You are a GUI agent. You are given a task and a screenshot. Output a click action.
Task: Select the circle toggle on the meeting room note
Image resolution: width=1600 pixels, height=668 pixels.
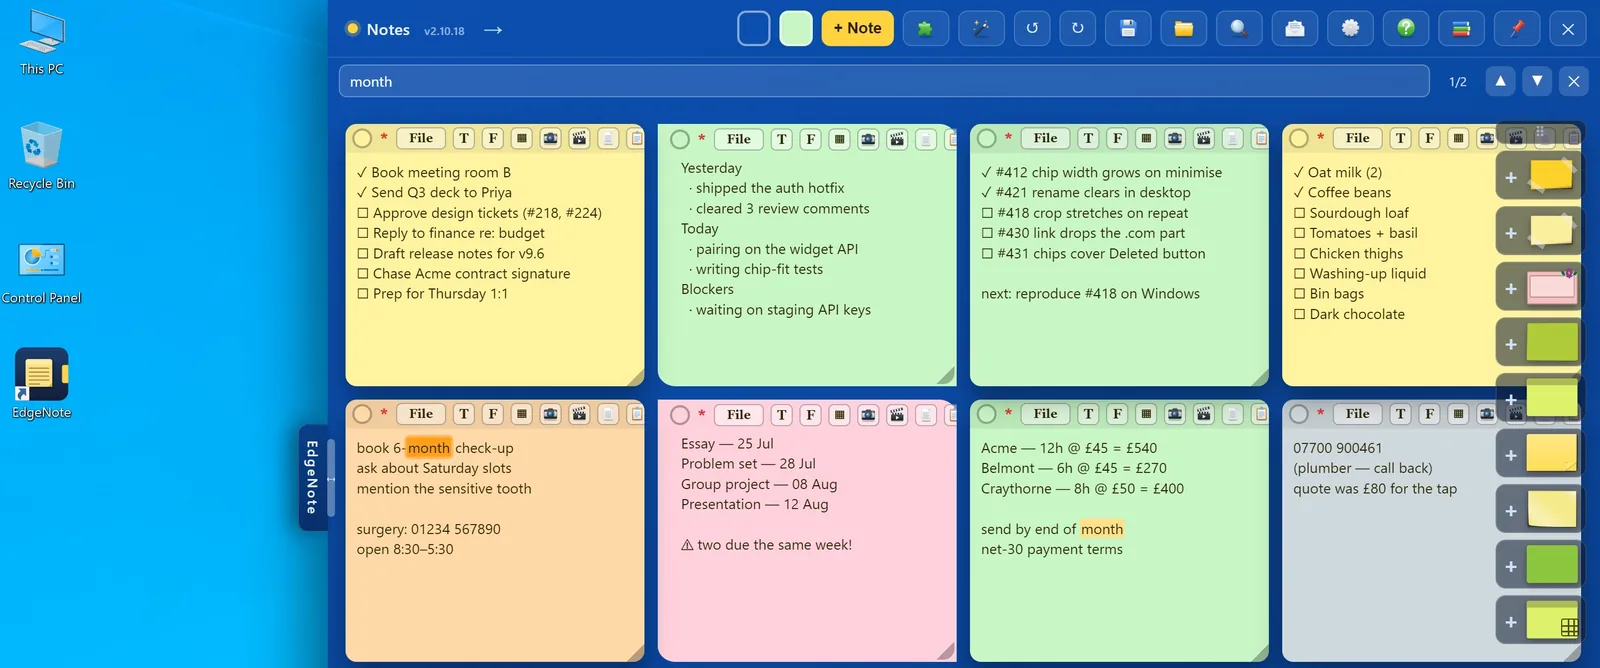point(362,138)
